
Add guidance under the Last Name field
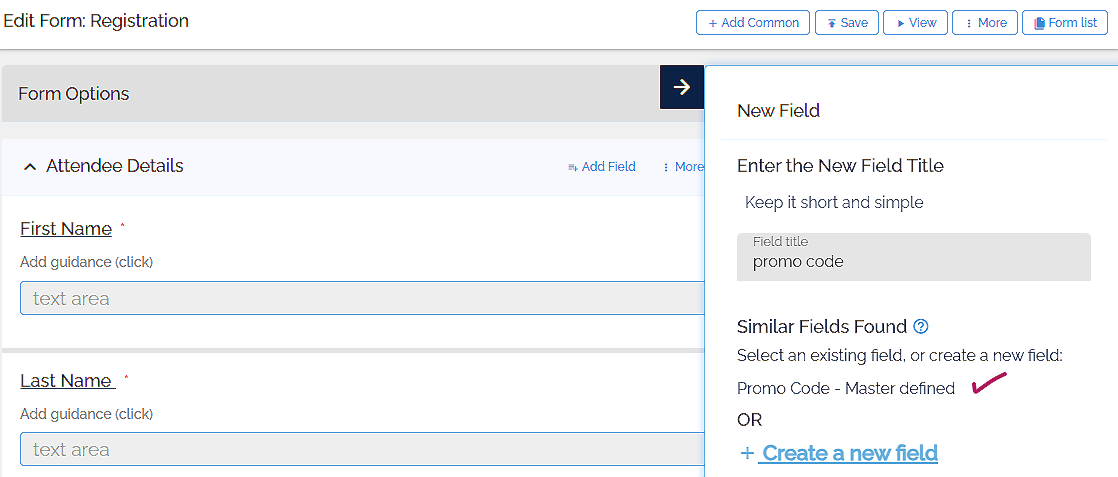click(86, 414)
